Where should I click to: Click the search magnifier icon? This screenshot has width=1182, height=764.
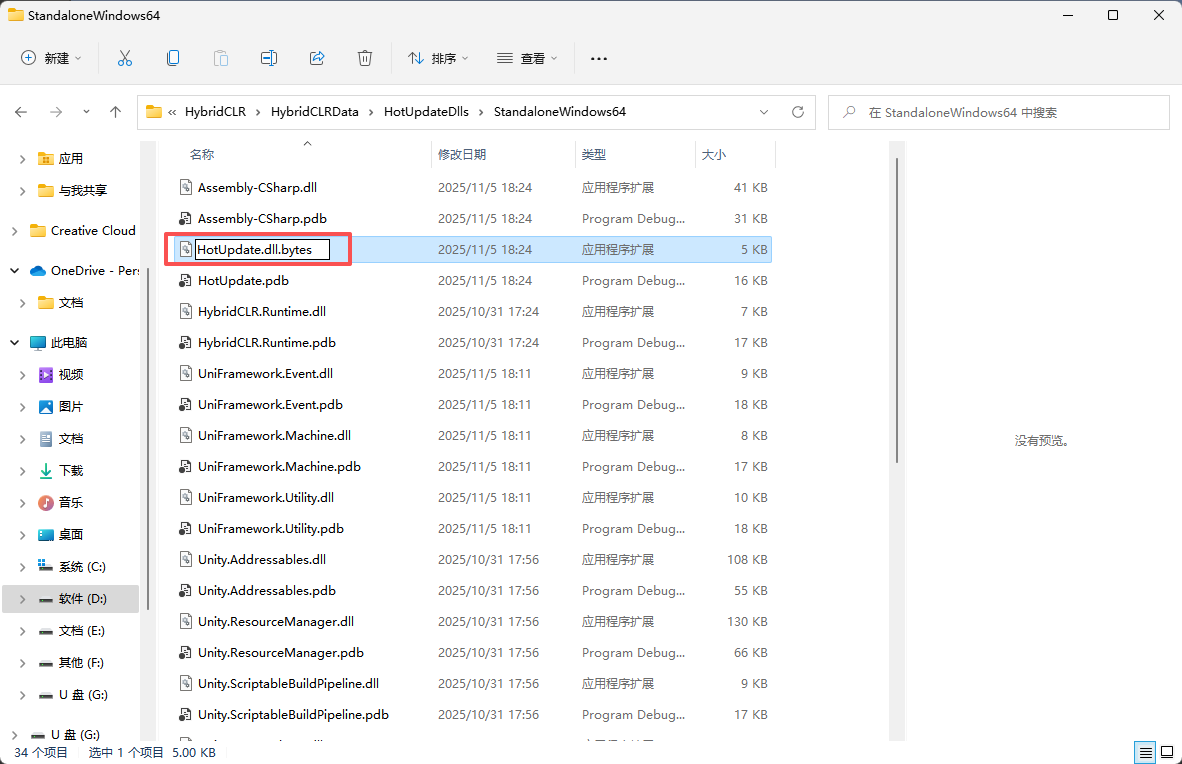click(x=849, y=112)
